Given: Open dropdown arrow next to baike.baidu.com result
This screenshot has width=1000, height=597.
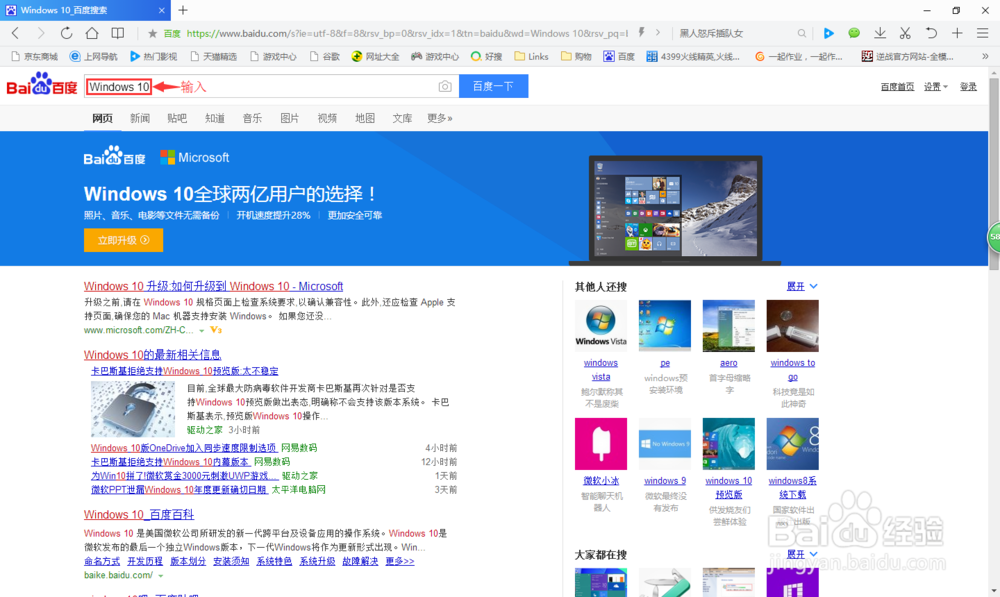Looking at the screenshot, I should coord(161,576).
